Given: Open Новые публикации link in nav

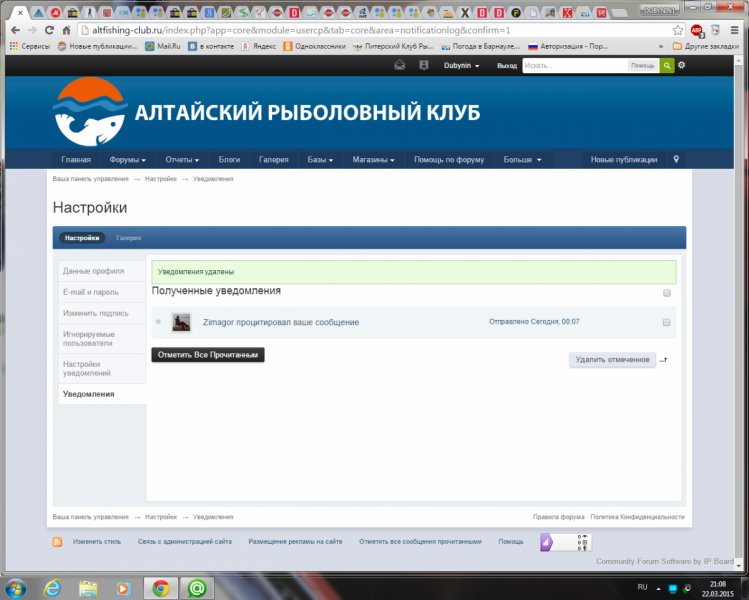Looking at the screenshot, I should pyautogui.click(x=624, y=160).
